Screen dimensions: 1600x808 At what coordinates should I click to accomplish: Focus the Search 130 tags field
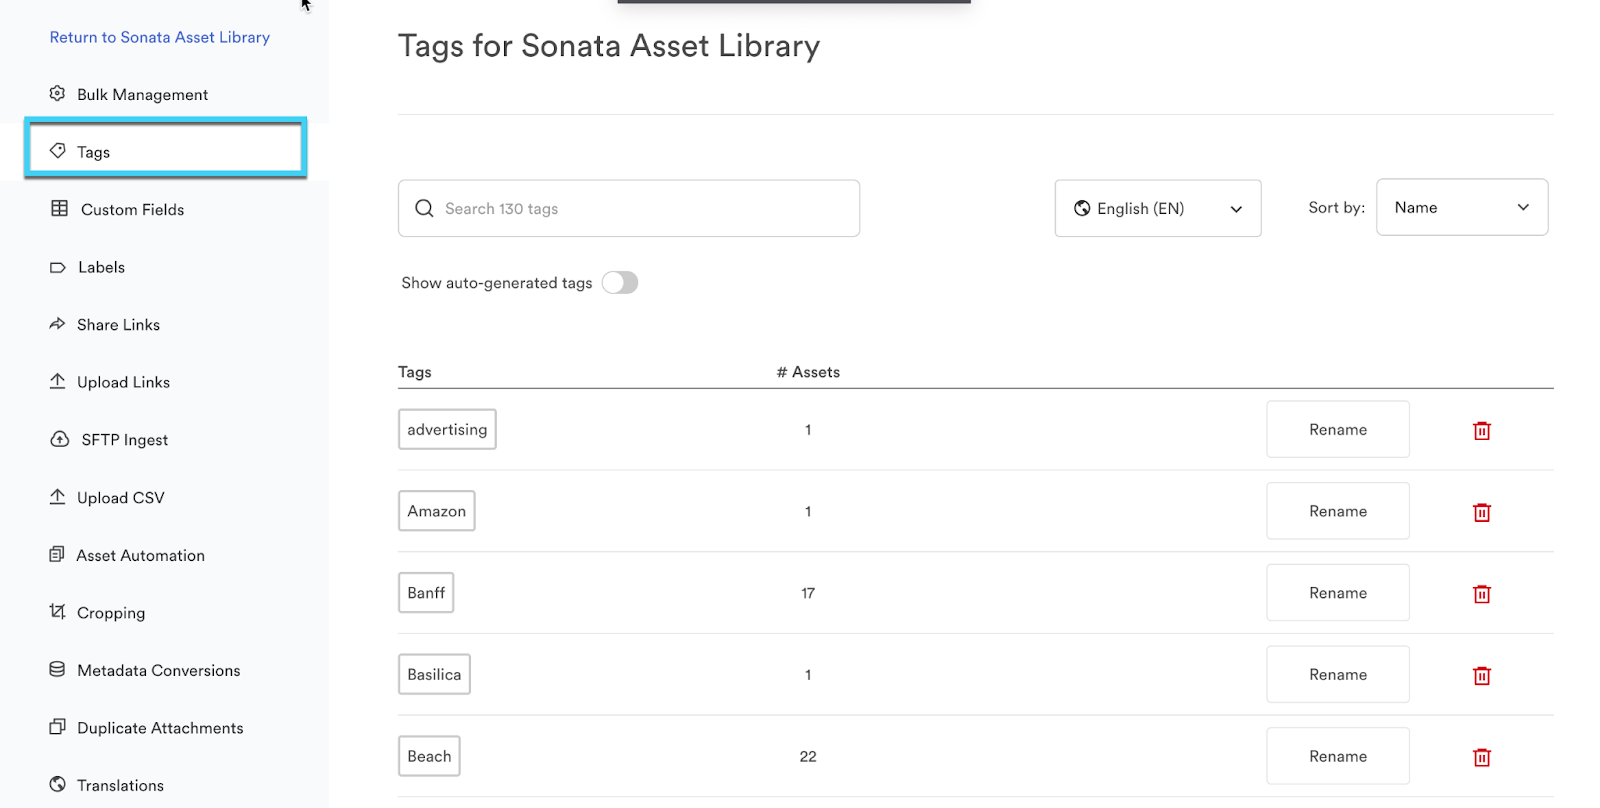pos(640,208)
